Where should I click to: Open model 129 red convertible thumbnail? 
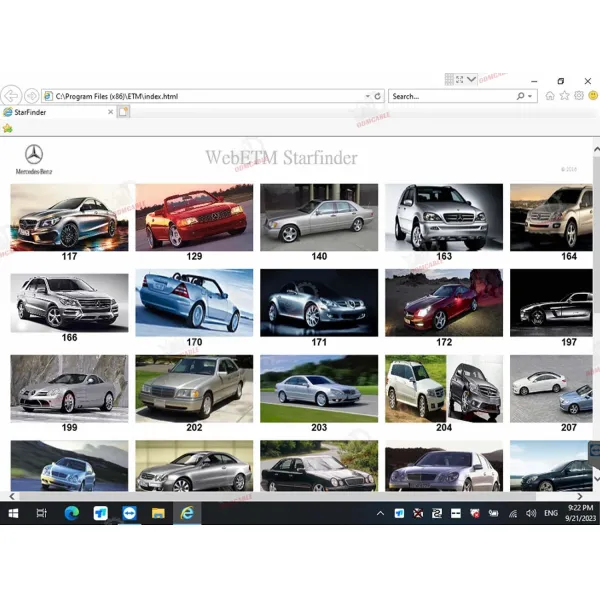[x=194, y=217]
